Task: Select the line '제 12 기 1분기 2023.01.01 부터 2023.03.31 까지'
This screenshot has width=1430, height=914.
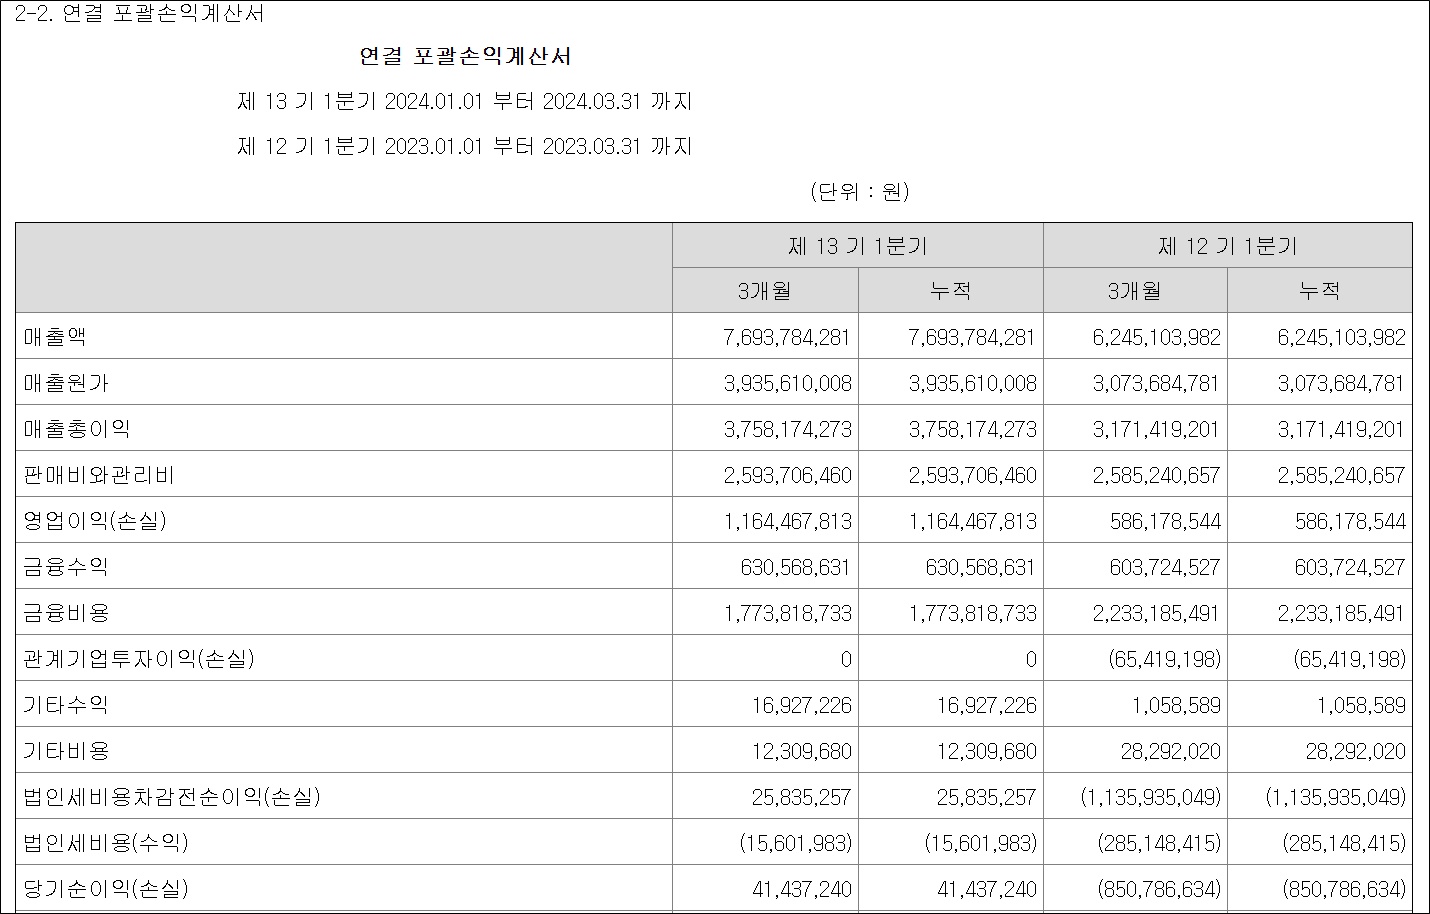Action: point(465,146)
